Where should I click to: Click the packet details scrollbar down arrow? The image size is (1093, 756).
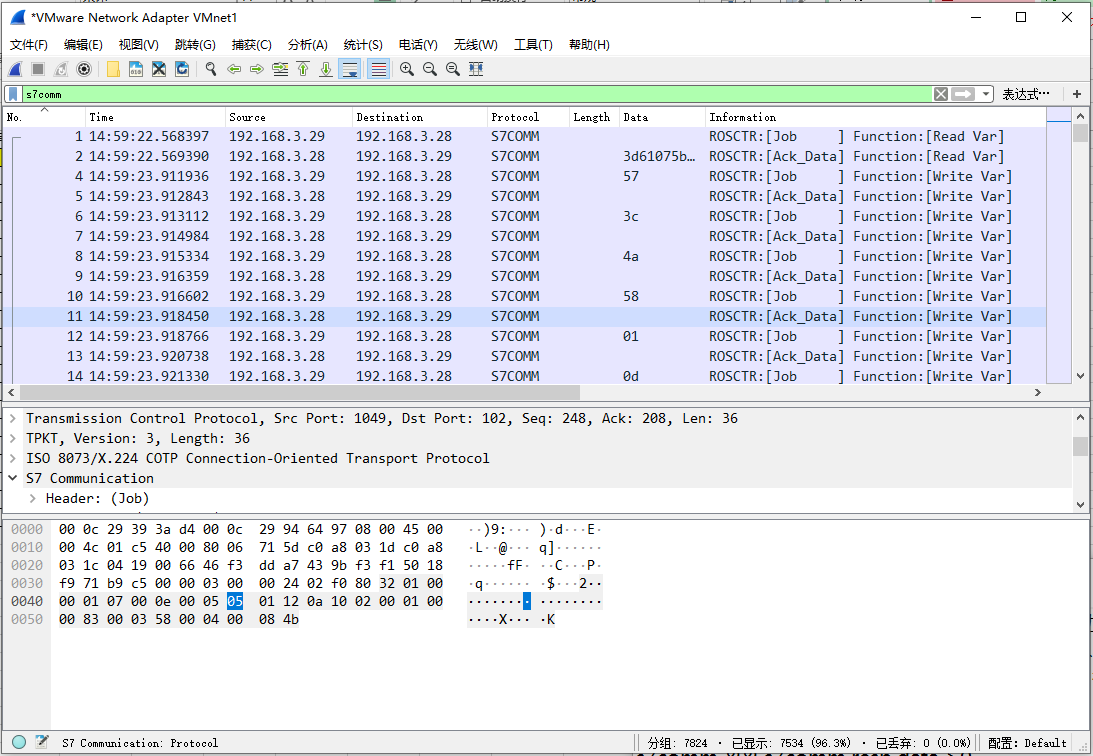pyautogui.click(x=1080, y=504)
